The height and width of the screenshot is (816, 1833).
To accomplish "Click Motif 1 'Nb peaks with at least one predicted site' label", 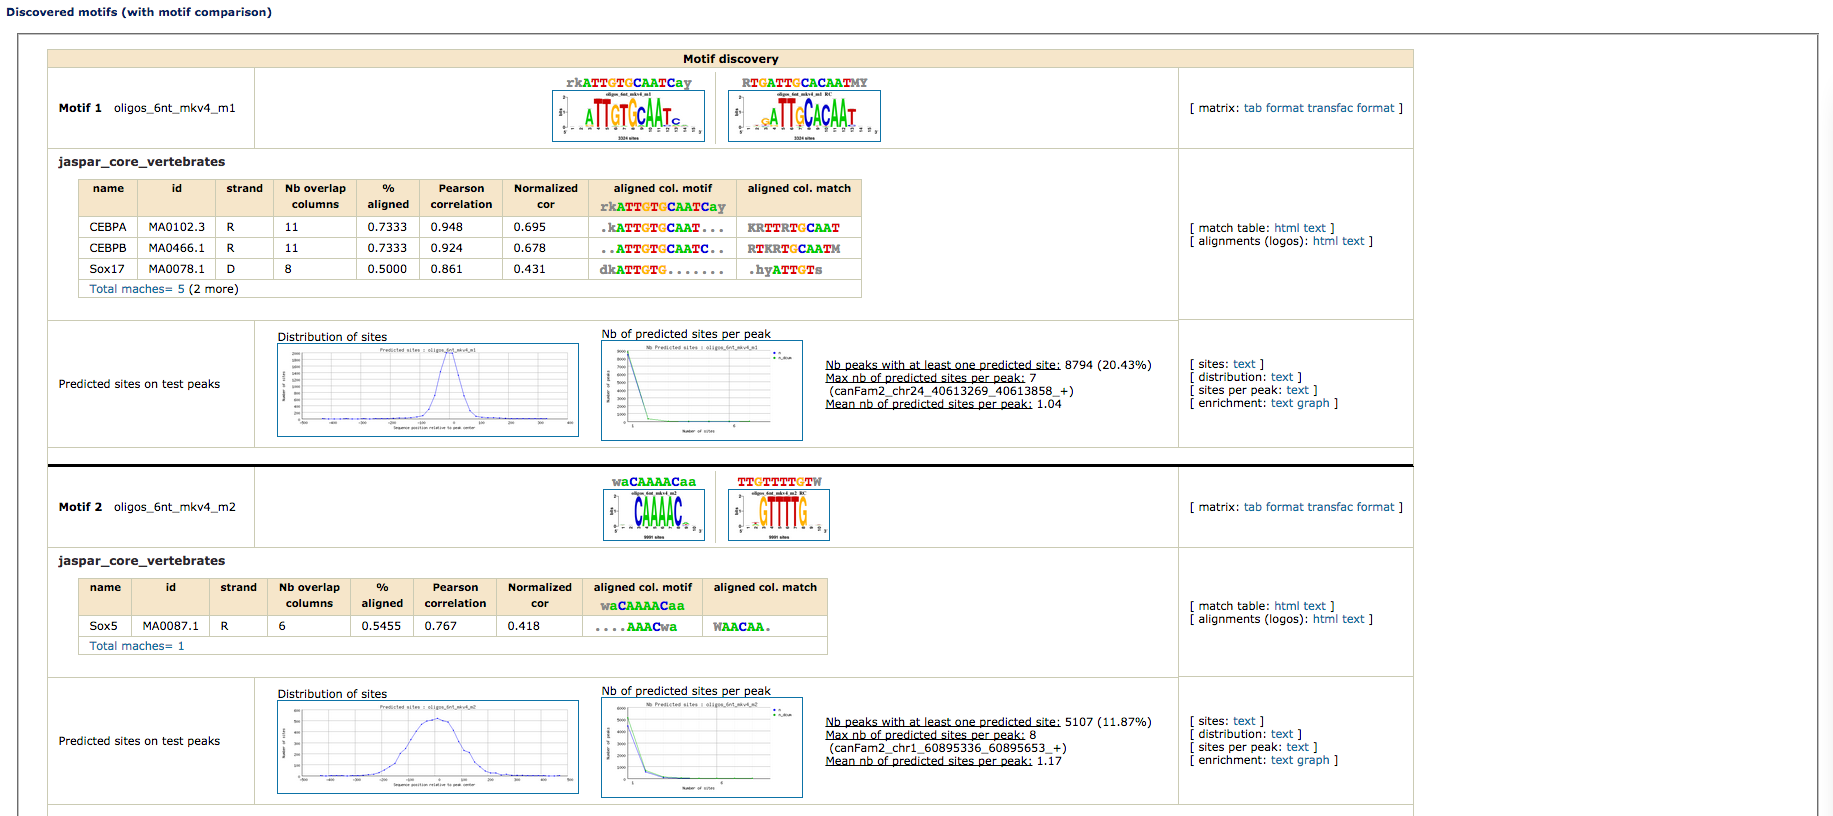I will point(943,365).
